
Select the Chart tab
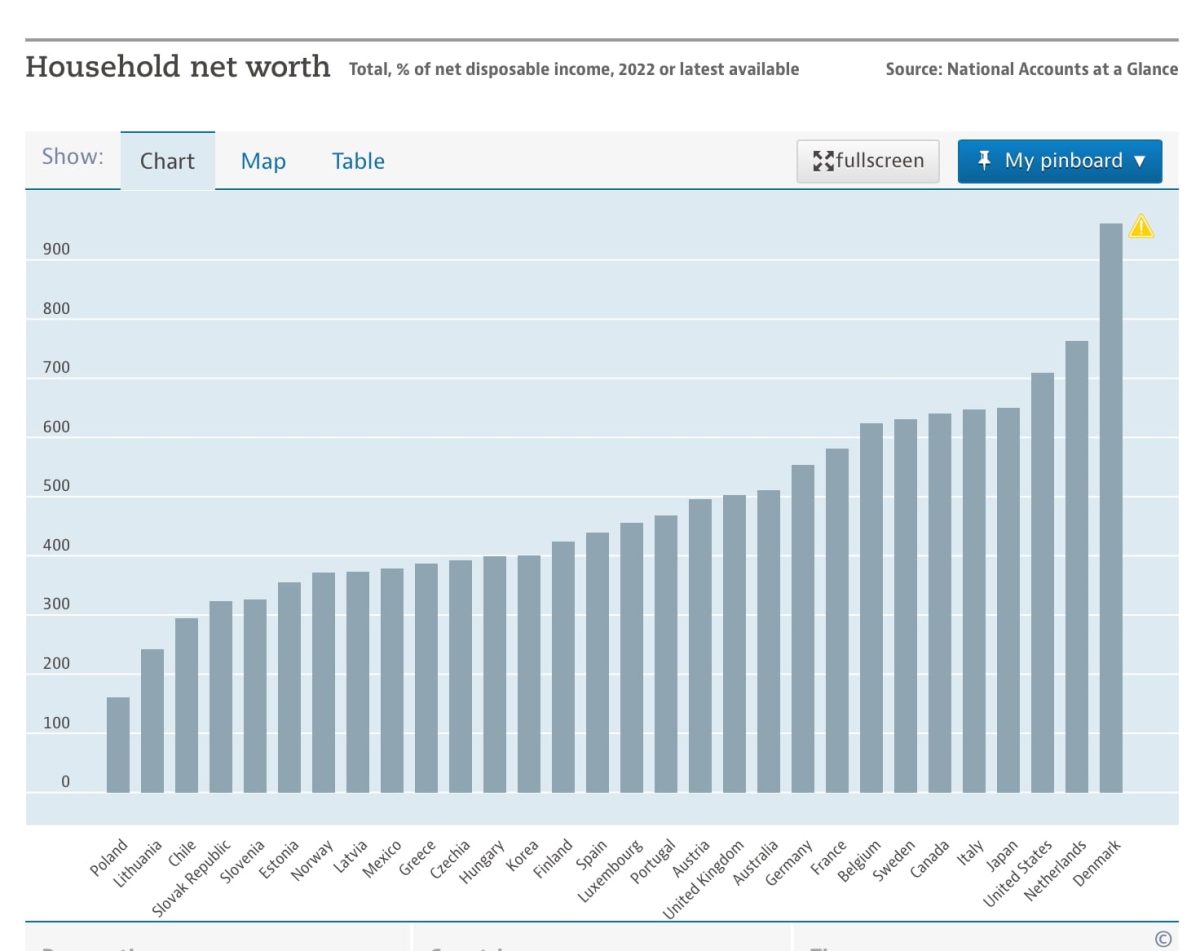tap(167, 161)
